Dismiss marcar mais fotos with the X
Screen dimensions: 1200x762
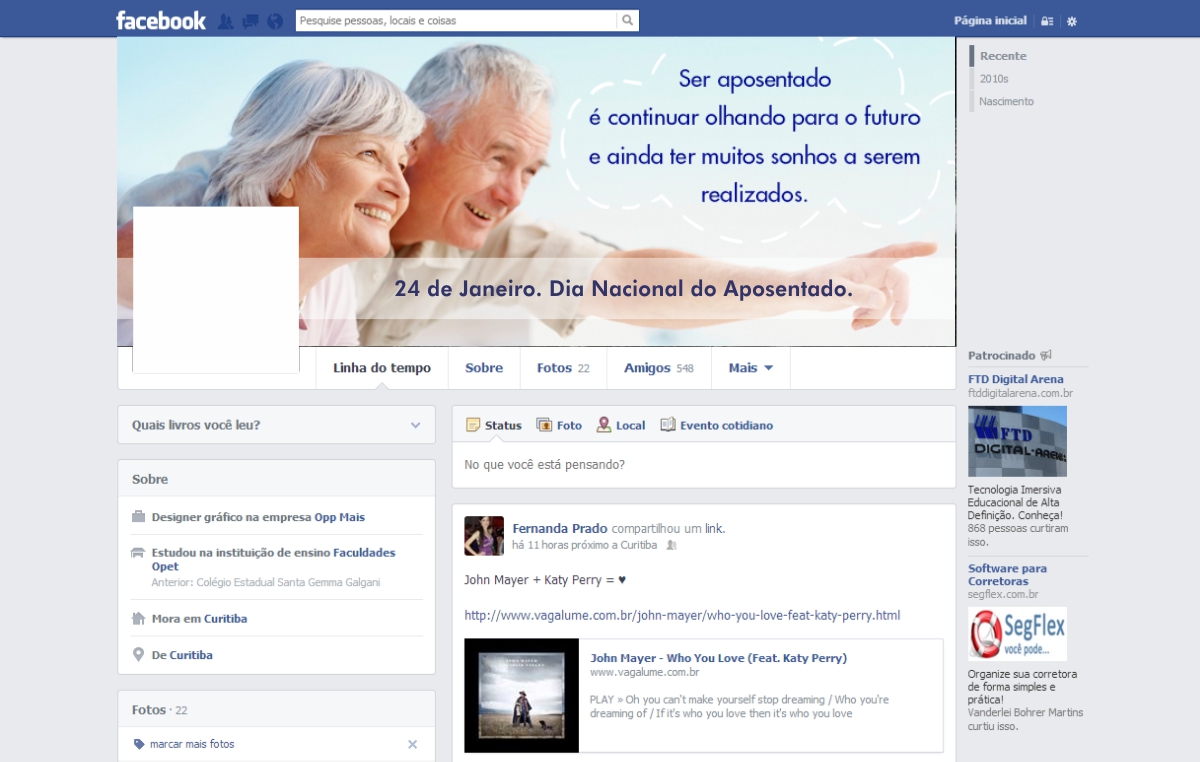[413, 744]
